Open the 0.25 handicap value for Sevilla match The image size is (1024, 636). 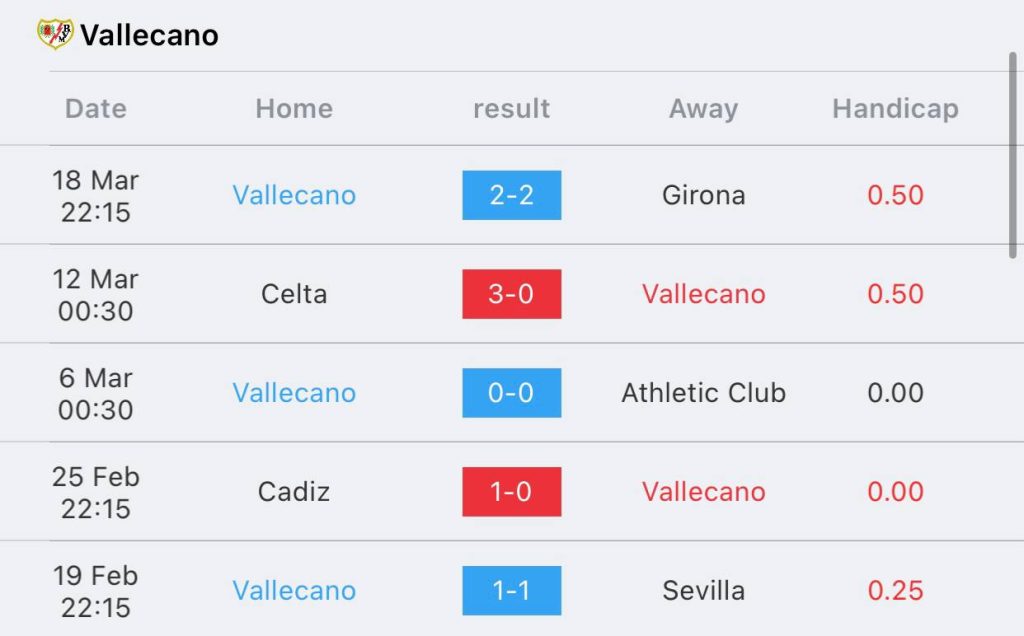[x=895, y=590]
